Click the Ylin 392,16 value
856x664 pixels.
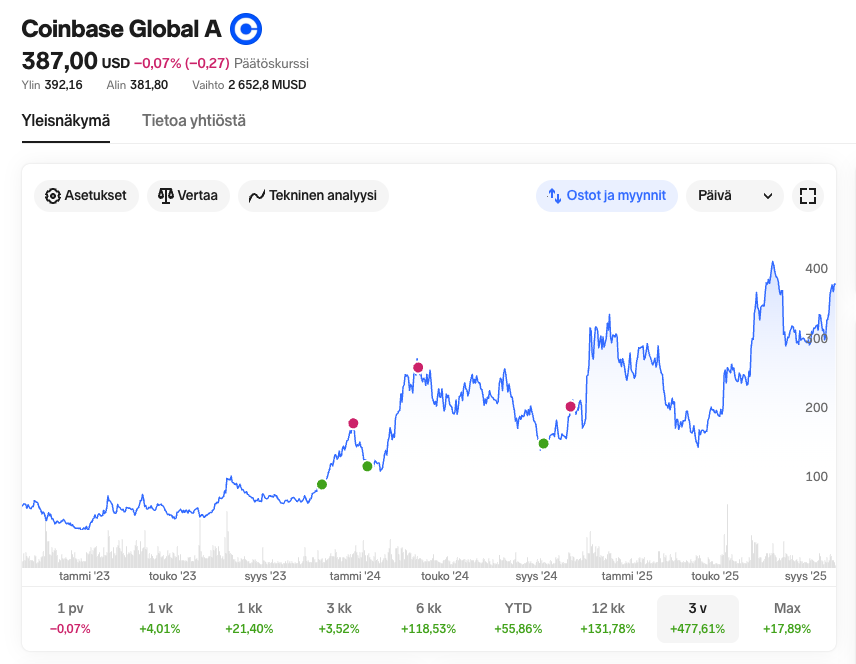[63, 85]
